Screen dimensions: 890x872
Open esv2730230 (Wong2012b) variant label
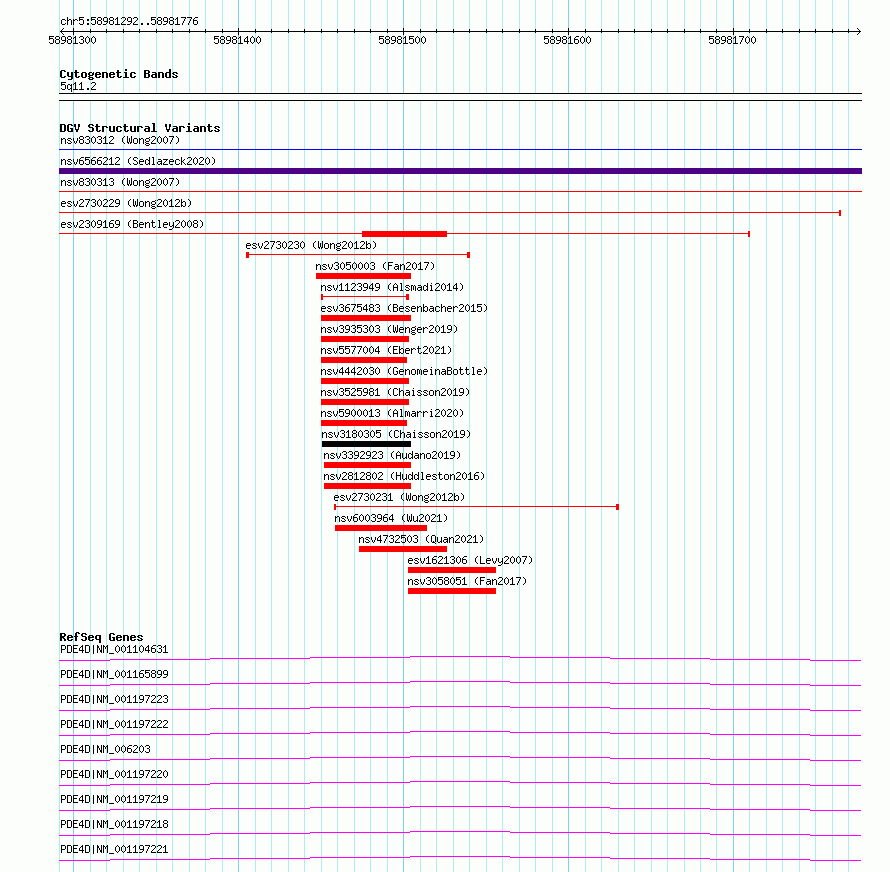[311, 245]
